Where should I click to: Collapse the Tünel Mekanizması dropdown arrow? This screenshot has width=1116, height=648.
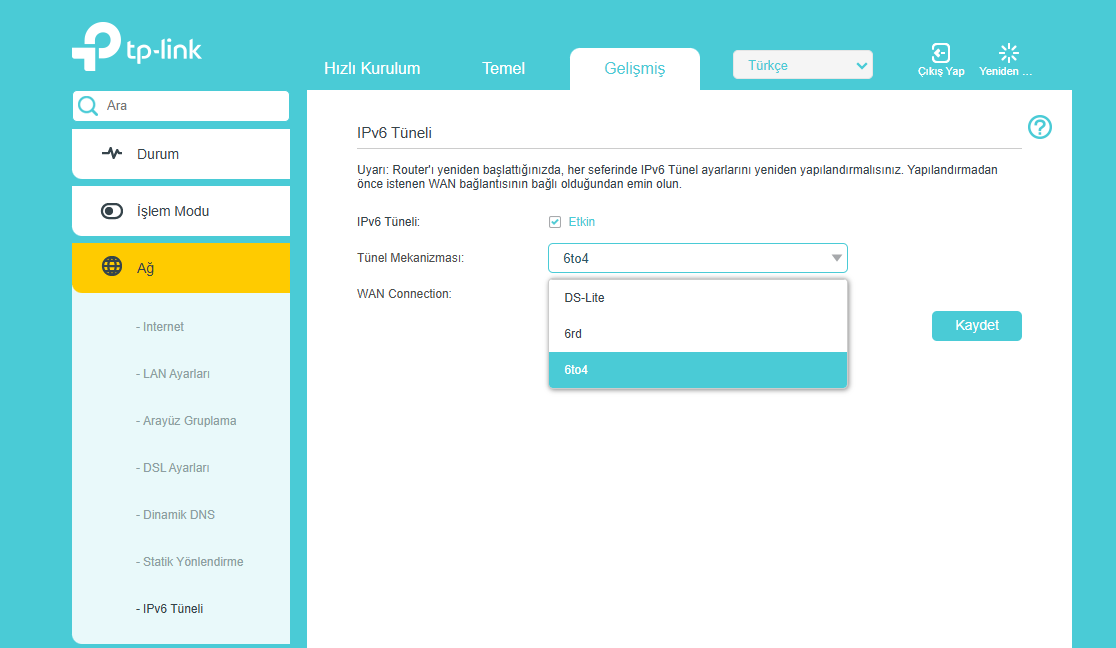(836, 258)
